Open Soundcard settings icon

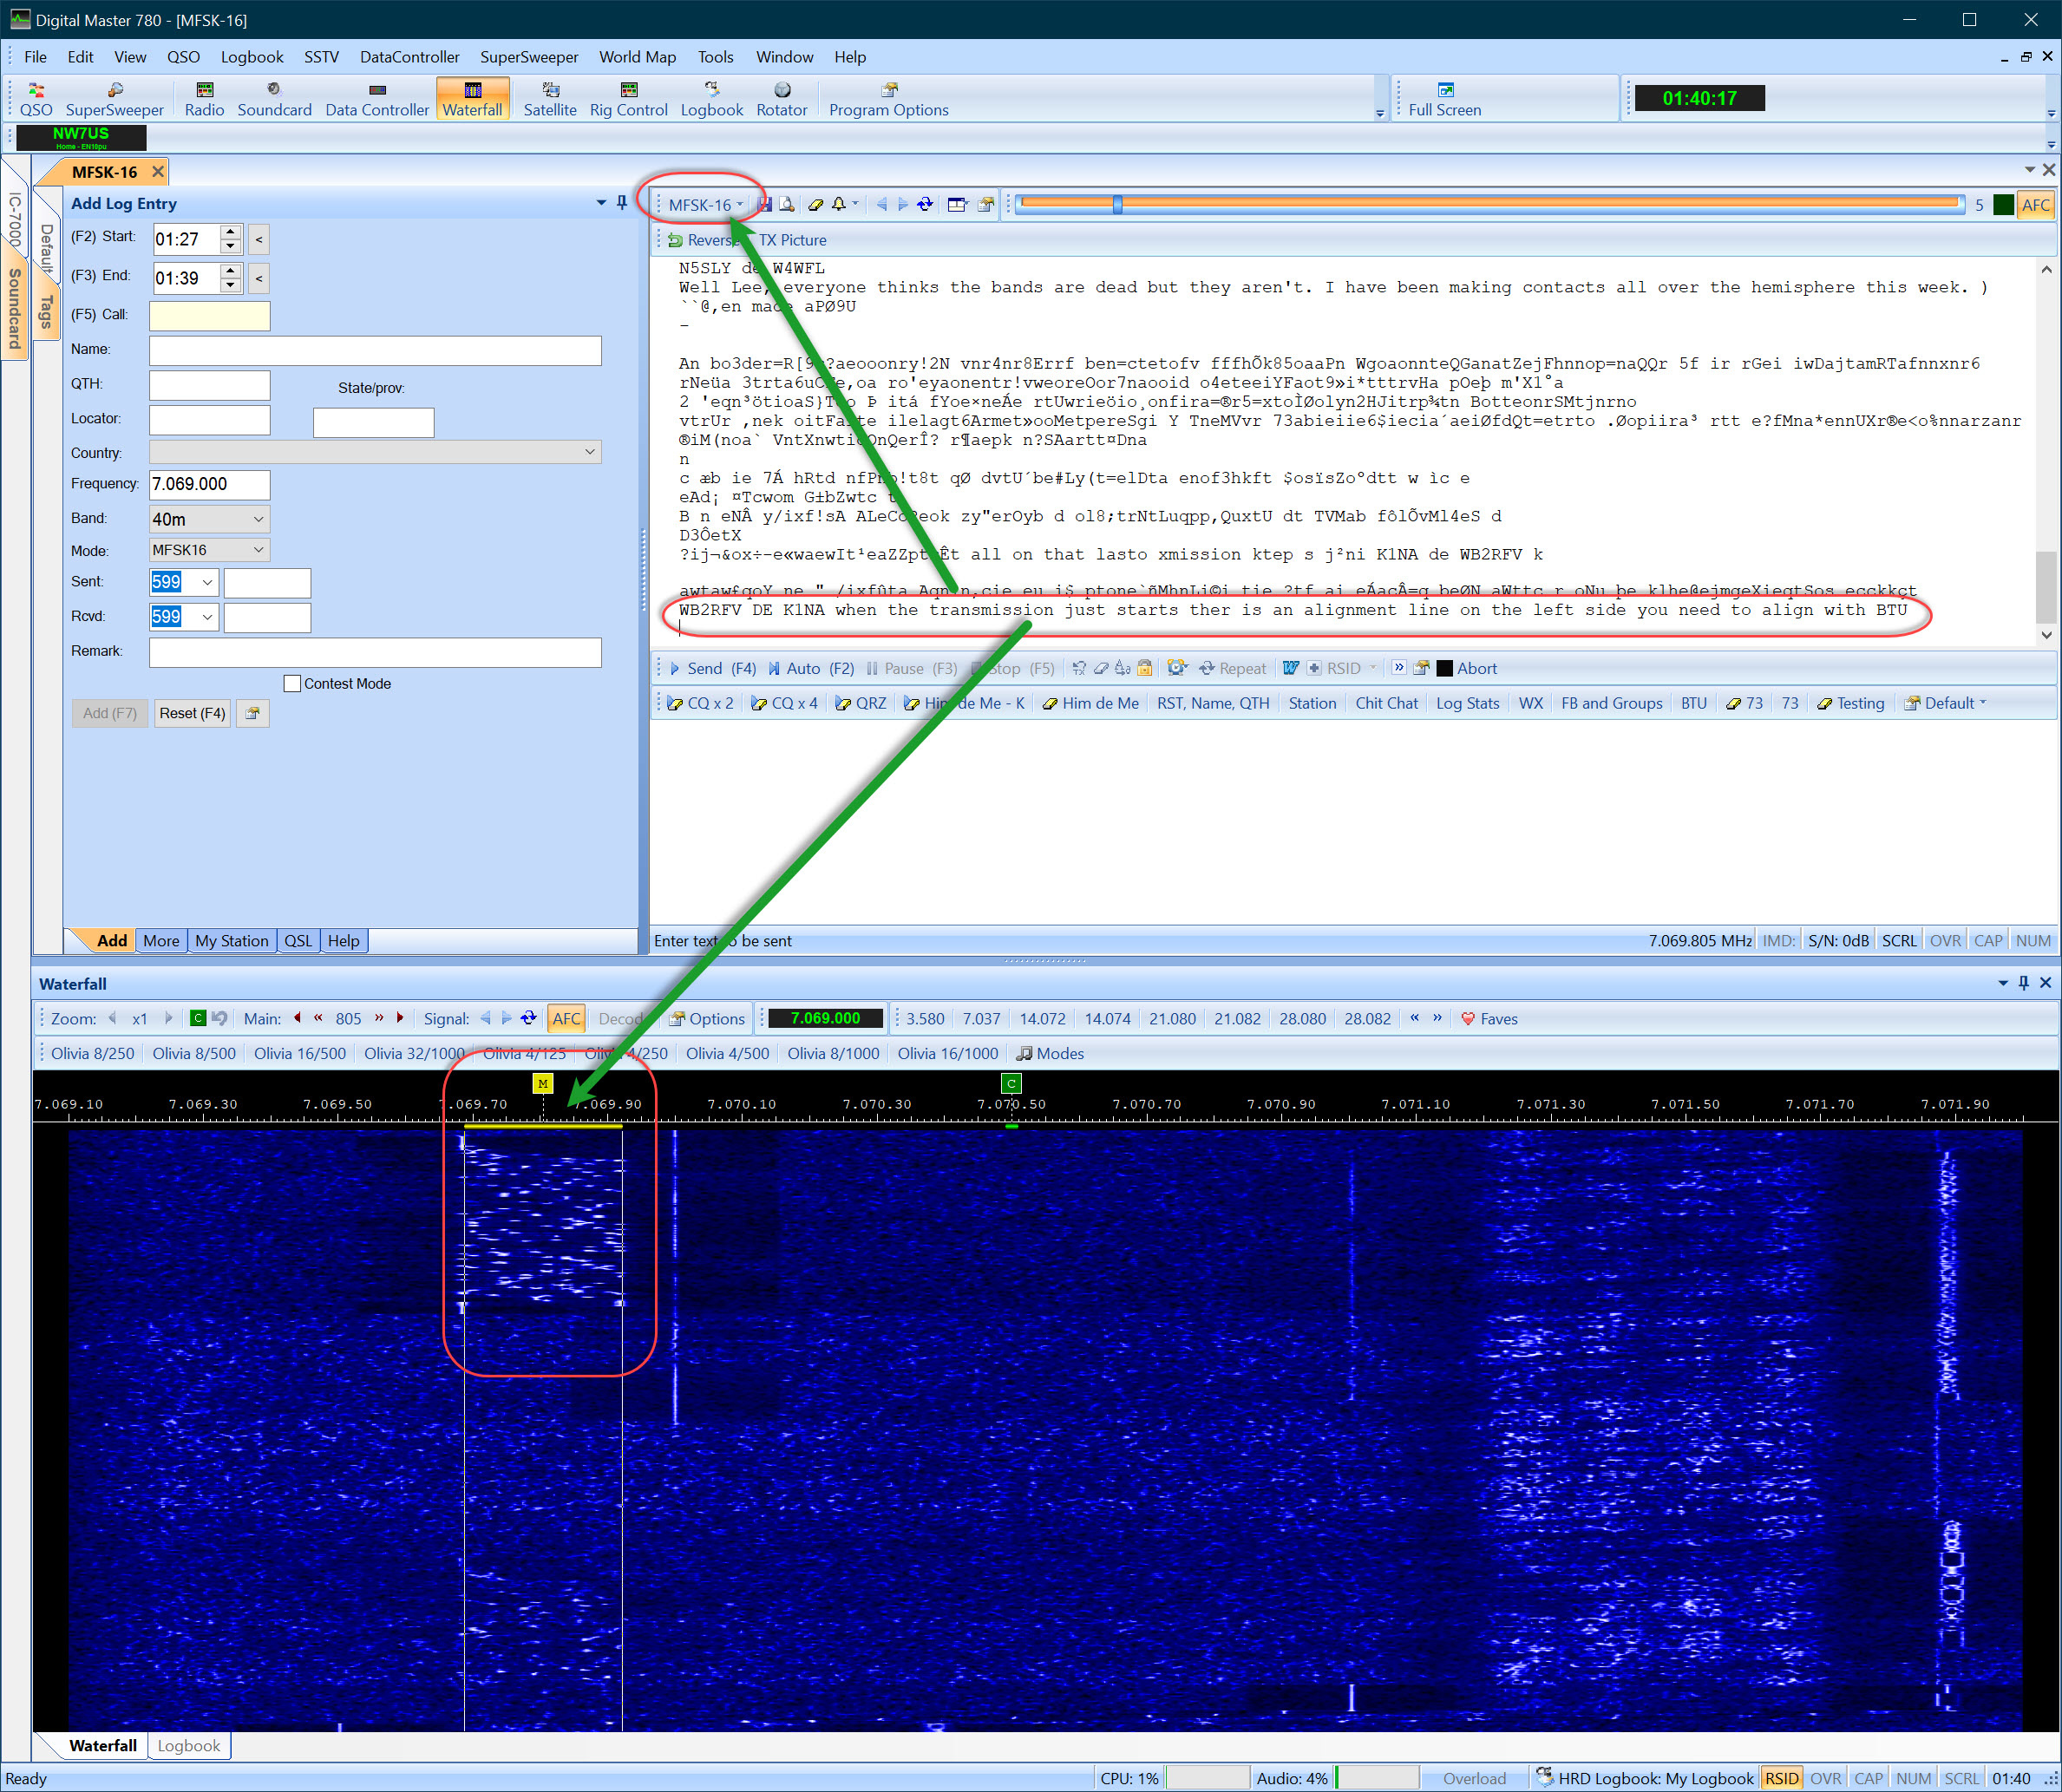[274, 100]
